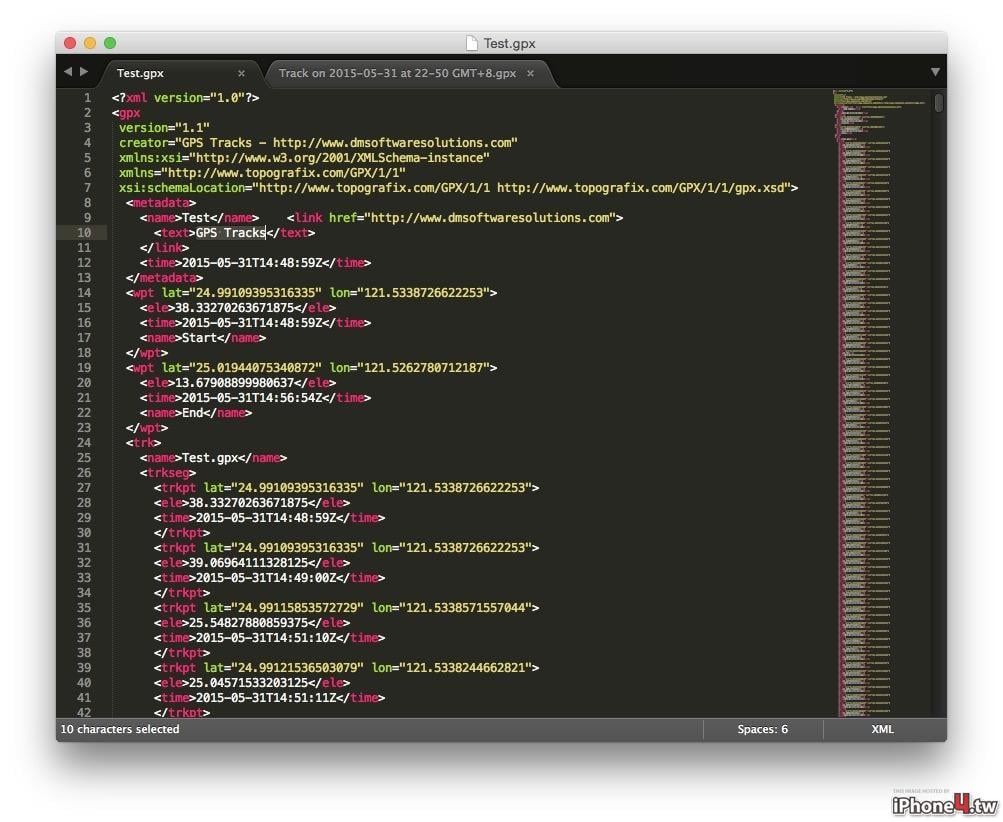Open the tab list dropdown arrow
The image size is (1003, 822).
935,72
